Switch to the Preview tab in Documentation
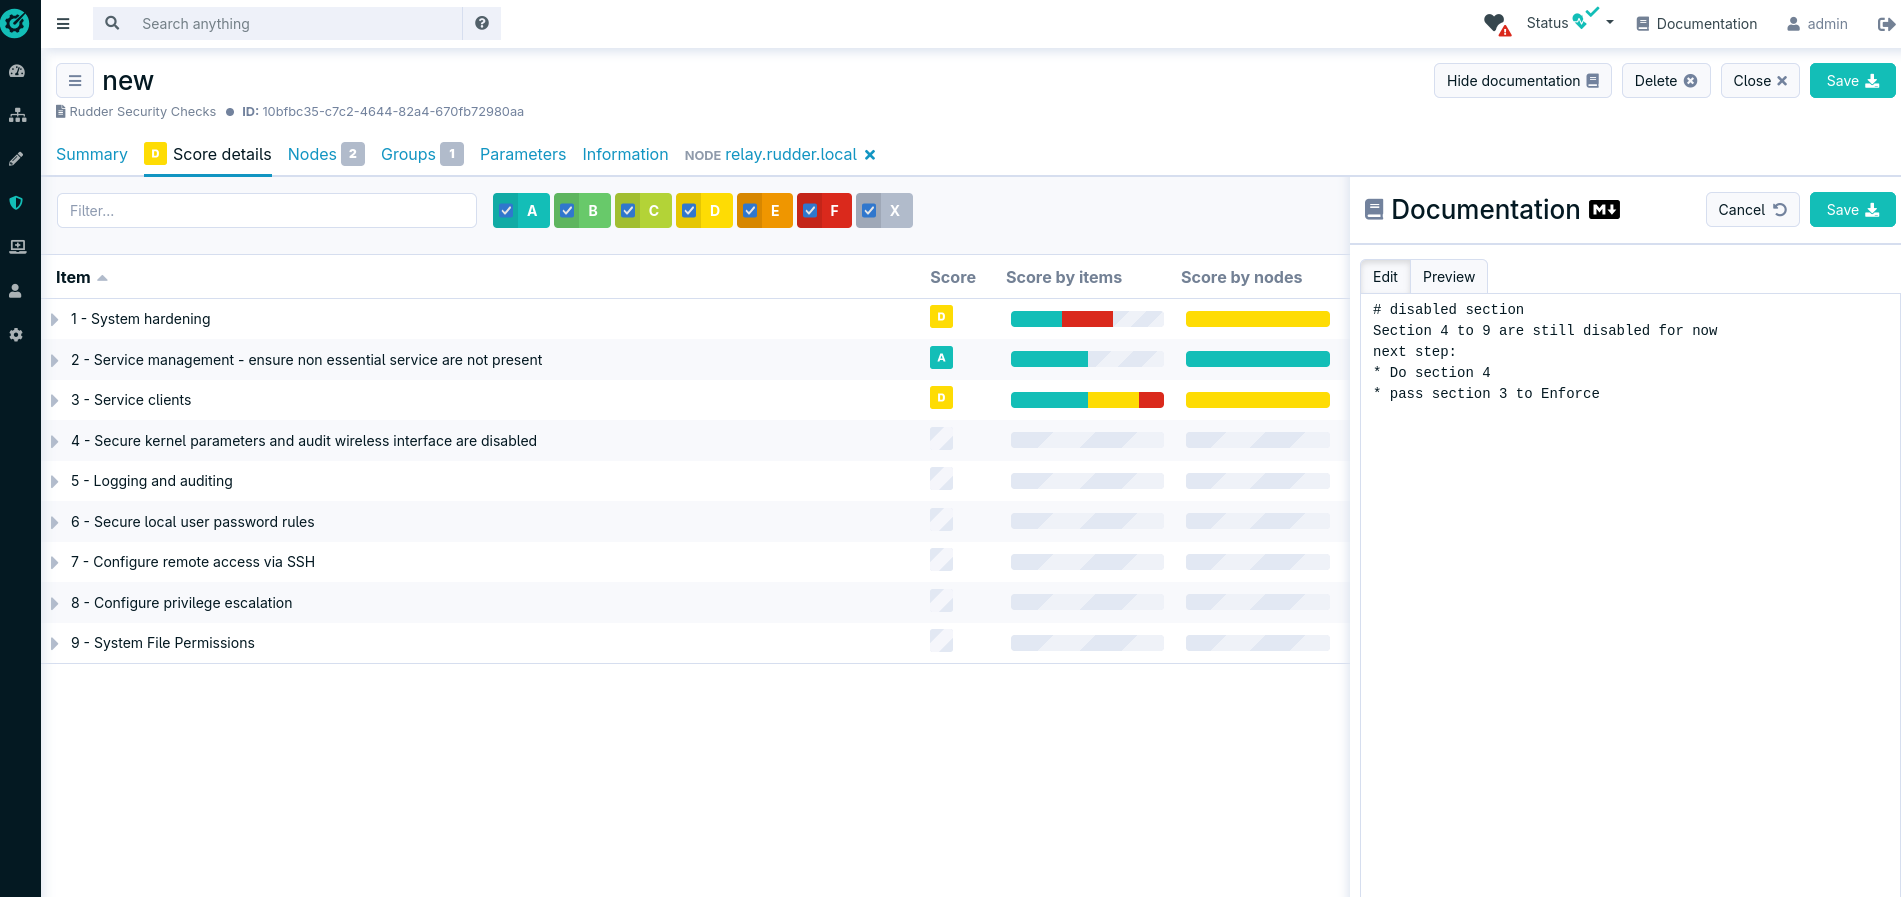This screenshot has height=897, width=1901. pyautogui.click(x=1448, y=277)
